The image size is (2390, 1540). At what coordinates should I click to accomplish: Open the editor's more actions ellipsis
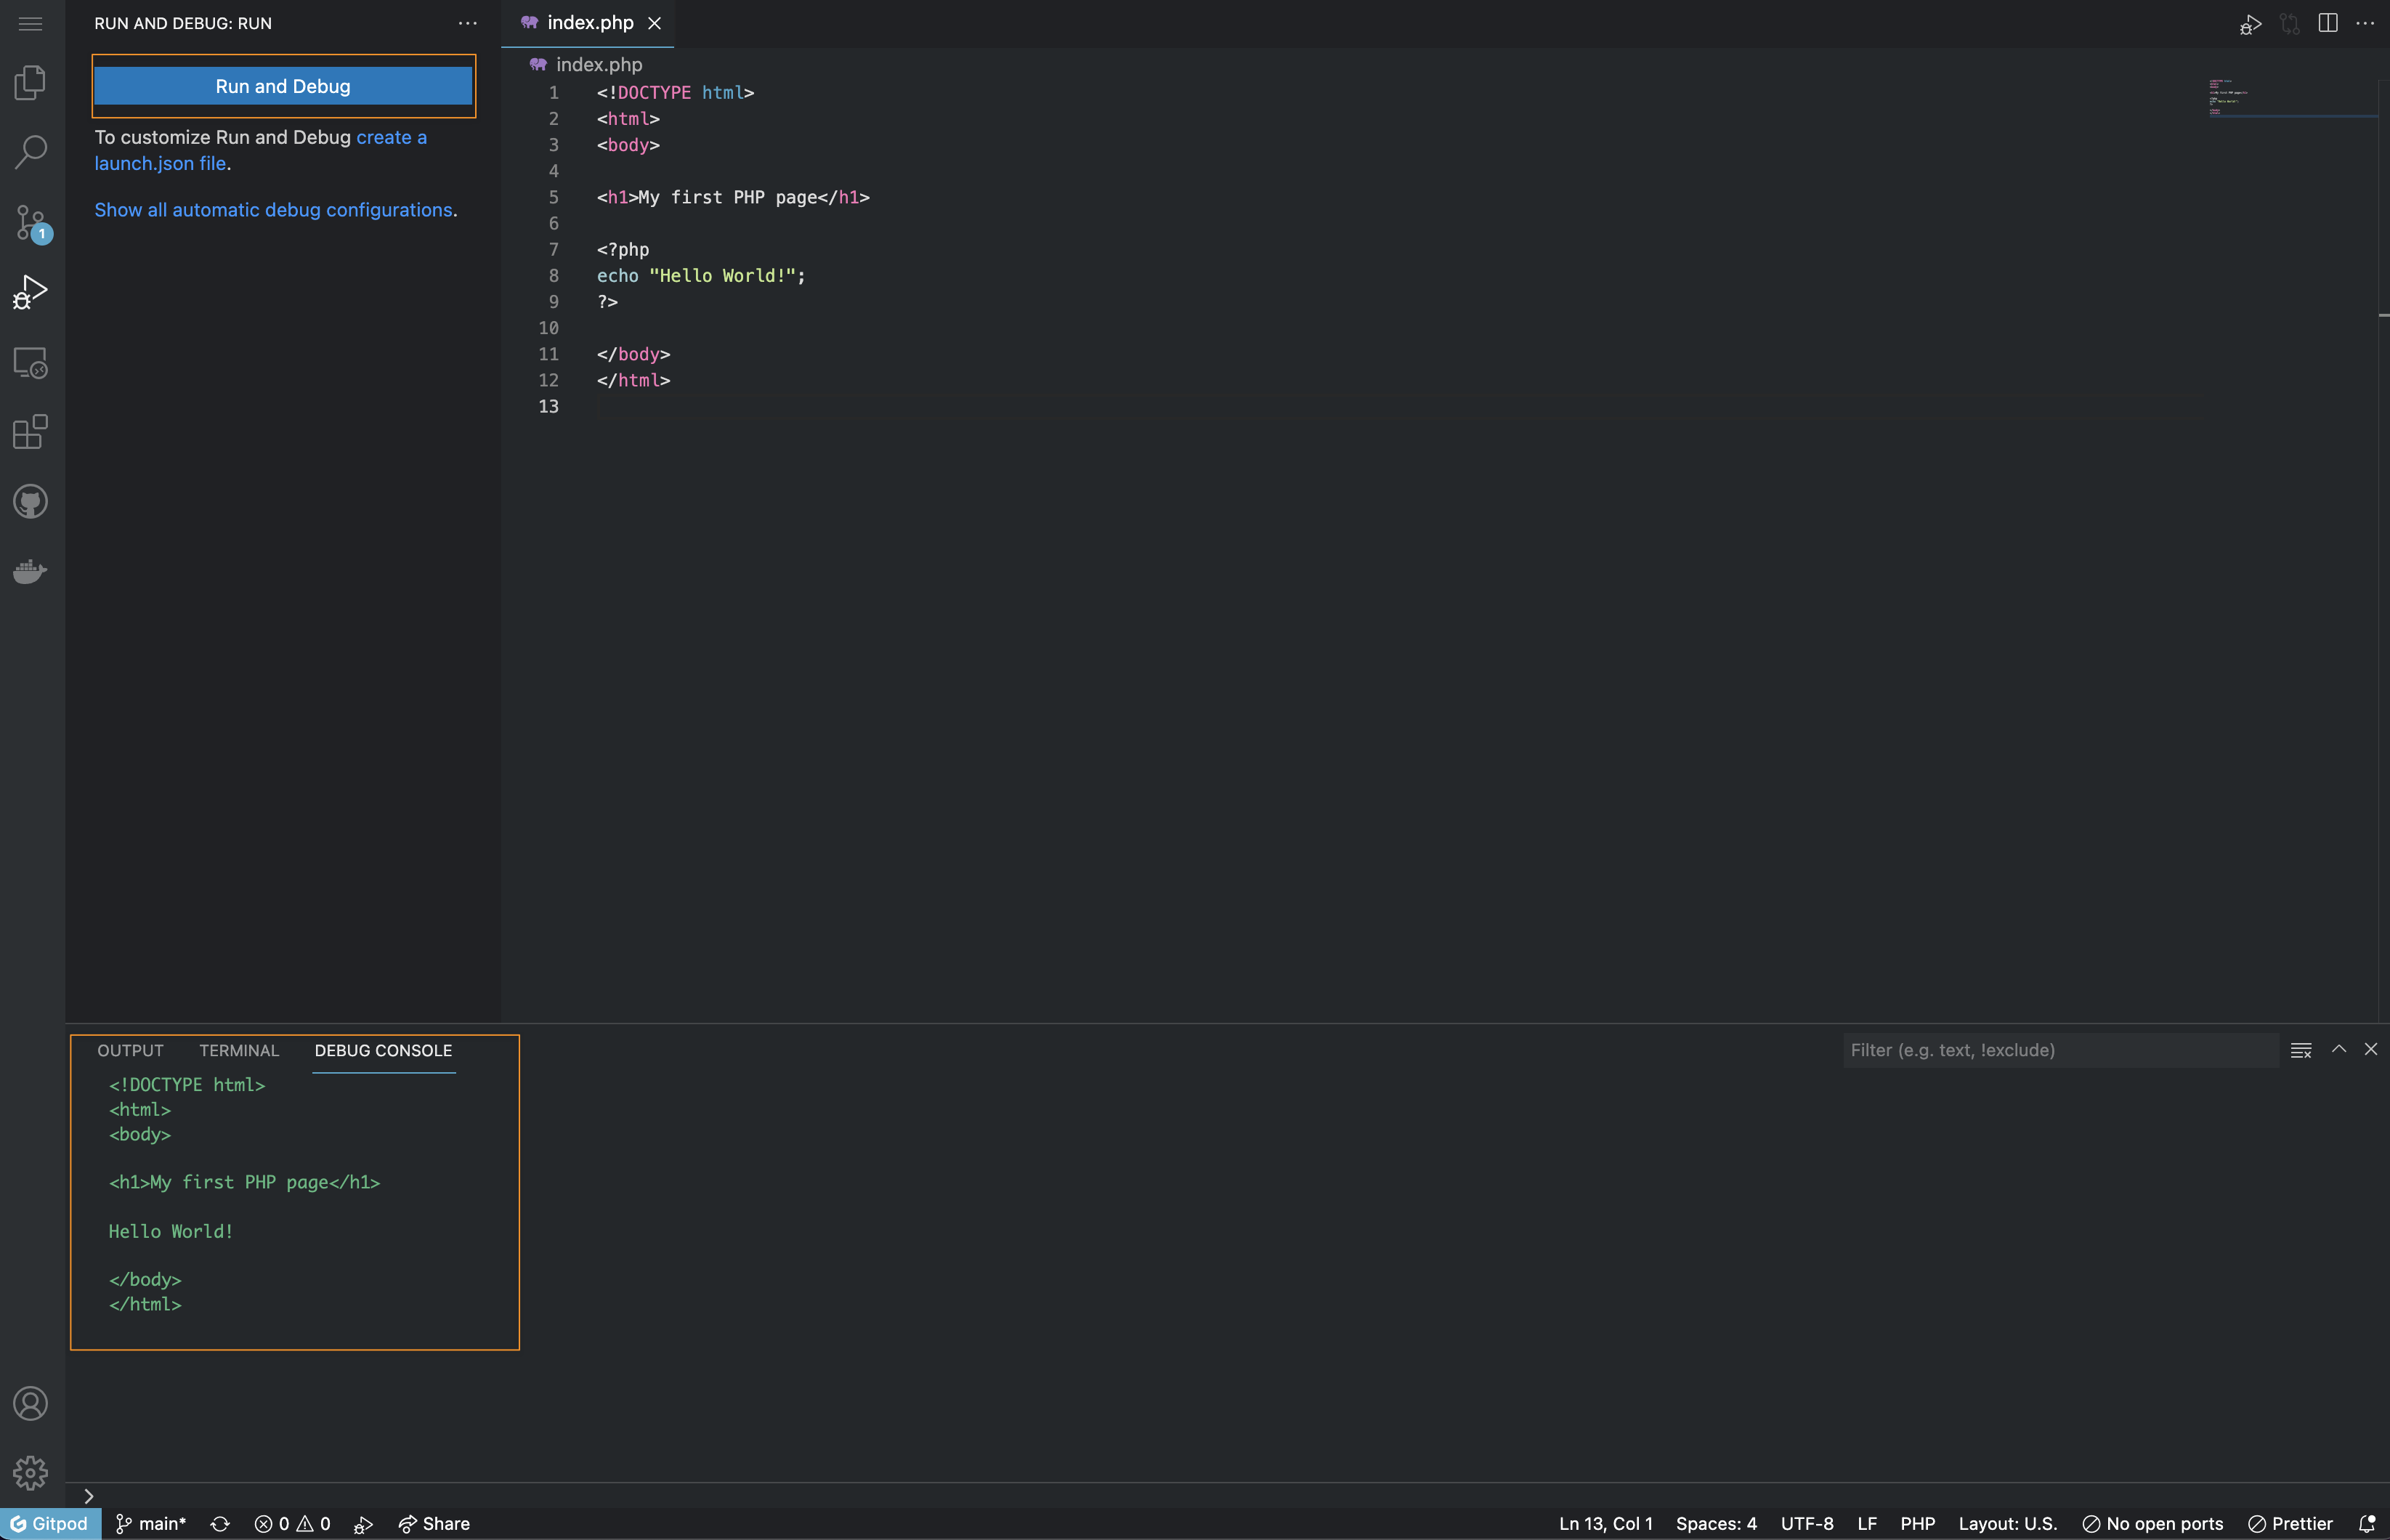(x=2366, y=23)
